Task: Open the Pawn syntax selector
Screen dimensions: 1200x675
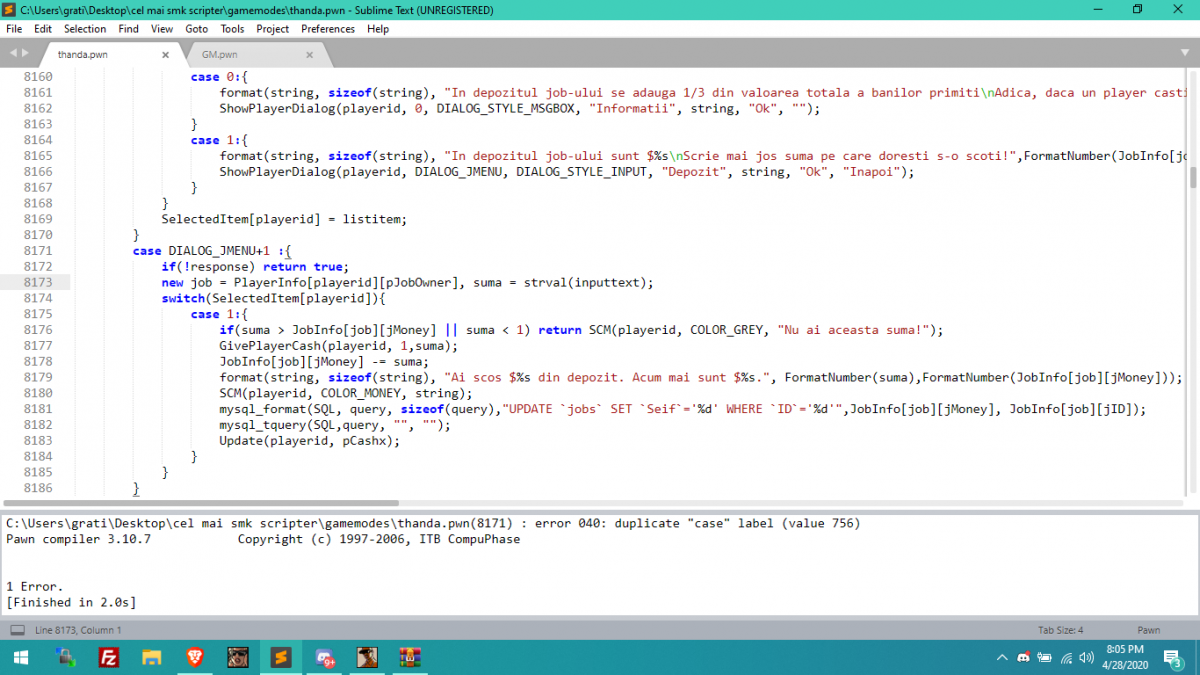Action: click(1148, 630)
